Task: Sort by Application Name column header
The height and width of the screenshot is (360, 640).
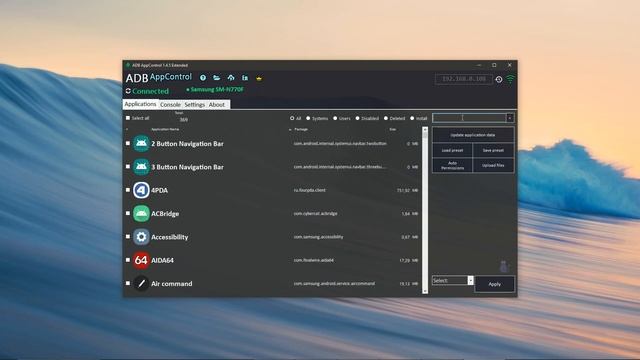Action: (x=165, y=129)
